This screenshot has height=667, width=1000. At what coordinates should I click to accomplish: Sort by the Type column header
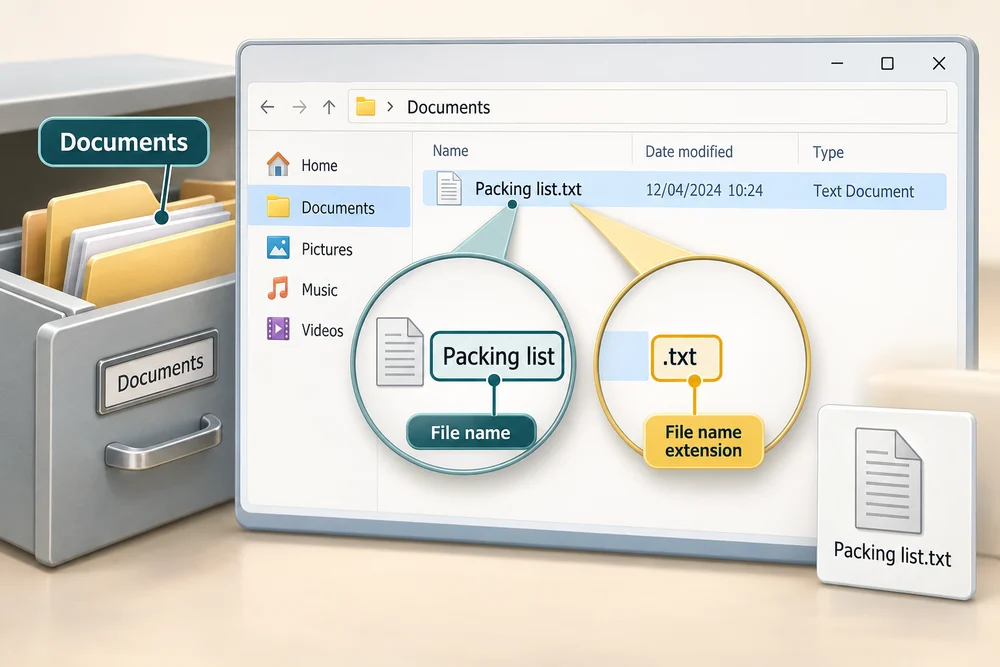tap(828, 152)
